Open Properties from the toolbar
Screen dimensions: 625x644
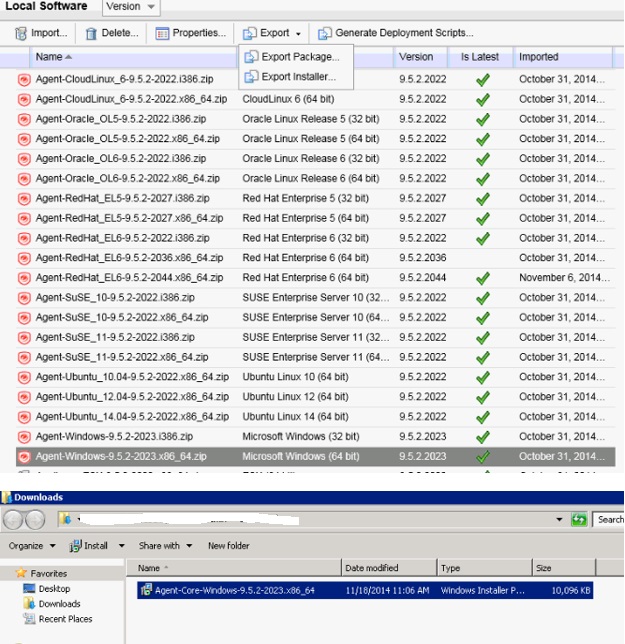[x=162, y=33]
